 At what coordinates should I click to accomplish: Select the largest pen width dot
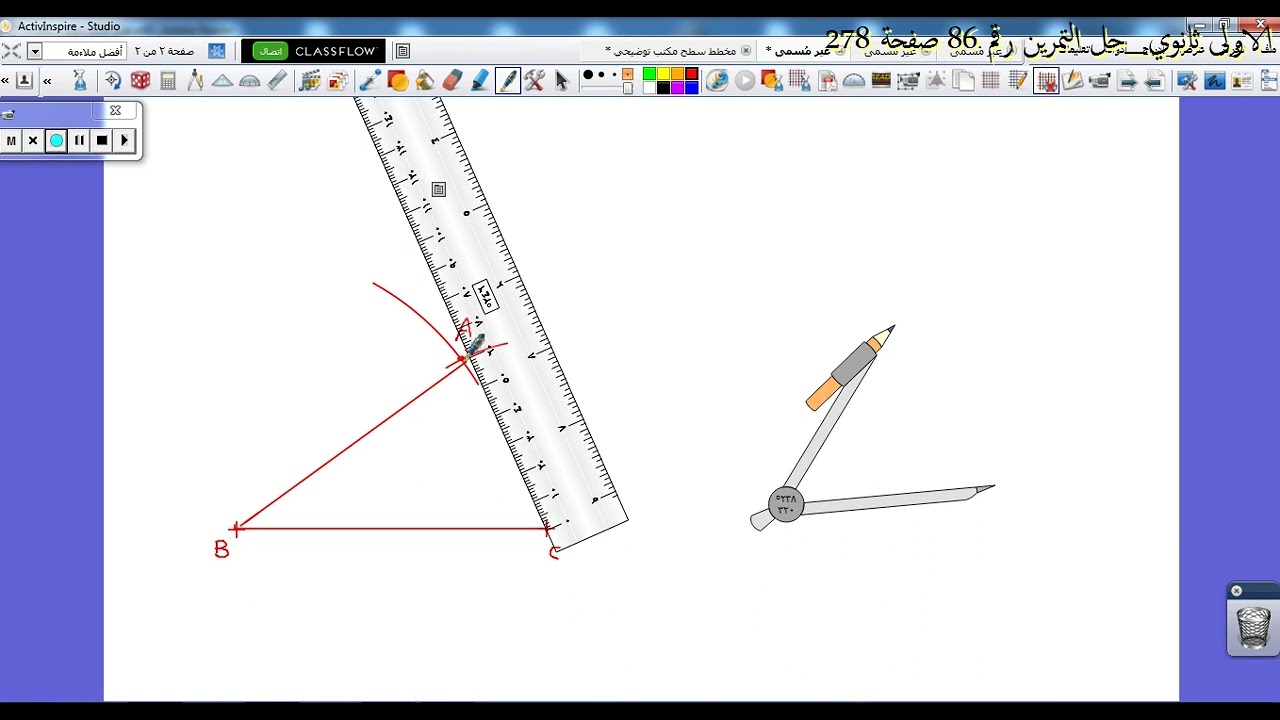coord(588,74)
